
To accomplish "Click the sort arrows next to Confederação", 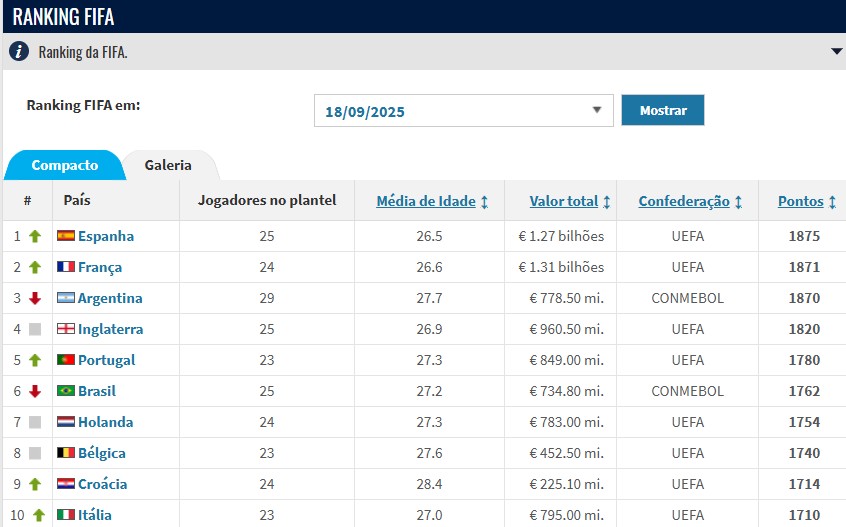I will (x=739, y=202).
